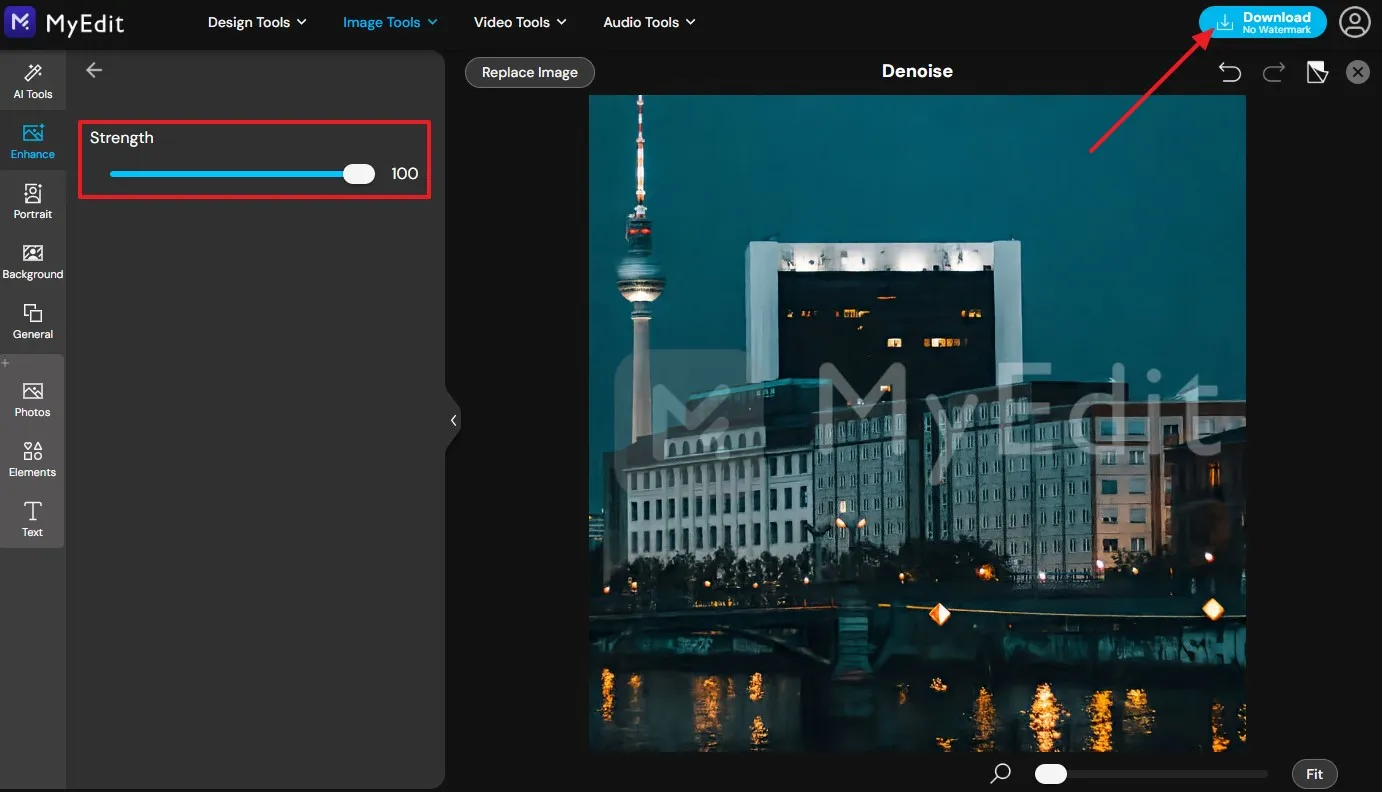Open the Elements panel icon
Image resolution: width=1382 pixels, height=792 pixels.
click(33, 459)
